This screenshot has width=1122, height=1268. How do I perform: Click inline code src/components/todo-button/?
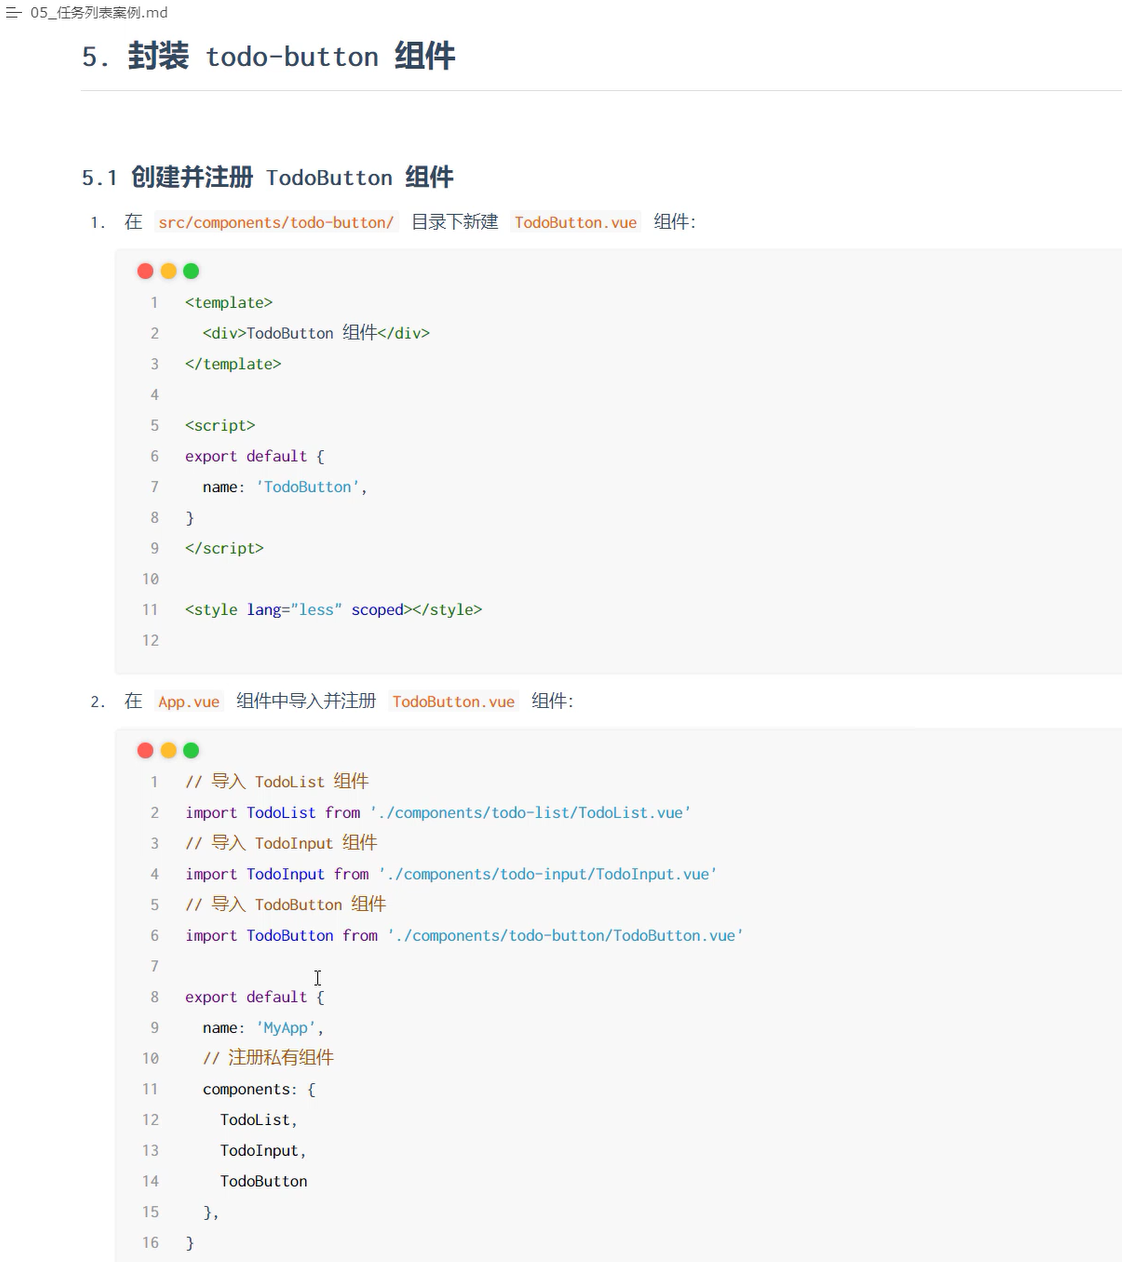click(x=276, y=222)
